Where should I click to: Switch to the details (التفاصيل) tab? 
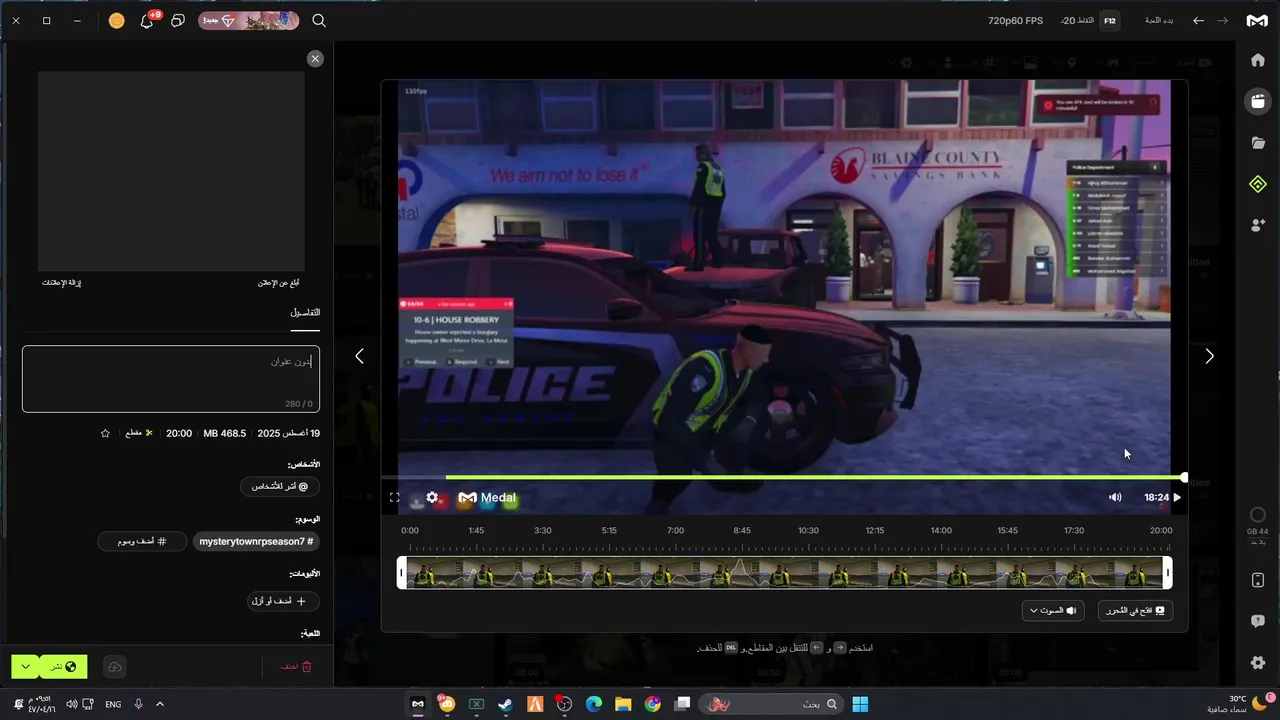click(x=305, y=313)
